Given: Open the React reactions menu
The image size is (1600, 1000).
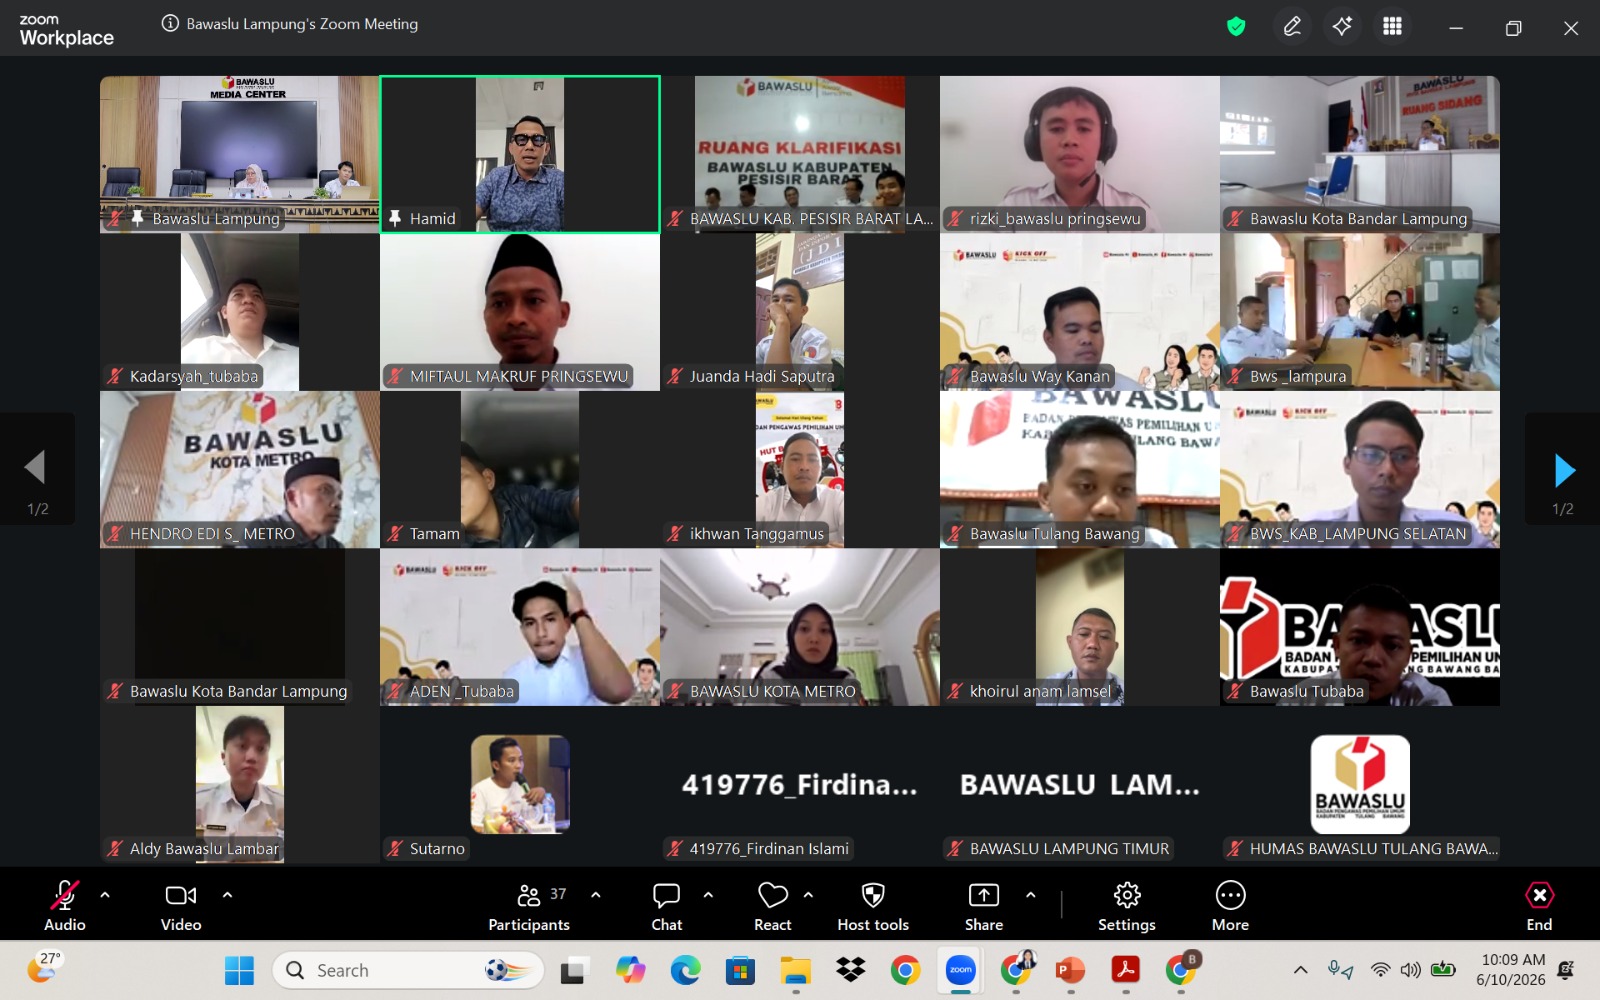Looking at the screenshot, I should pyautogui.click(x=772, y=906).
